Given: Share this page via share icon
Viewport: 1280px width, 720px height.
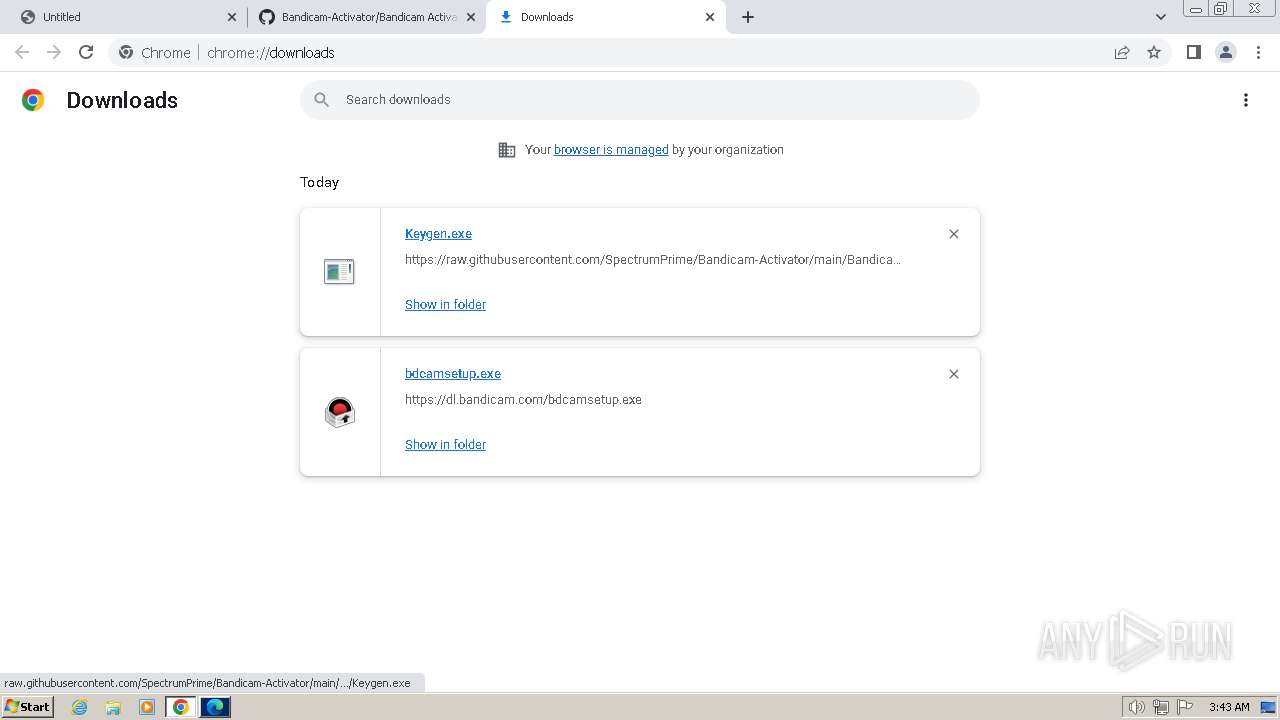Looking at the screenshot, I should point(1122,52).
